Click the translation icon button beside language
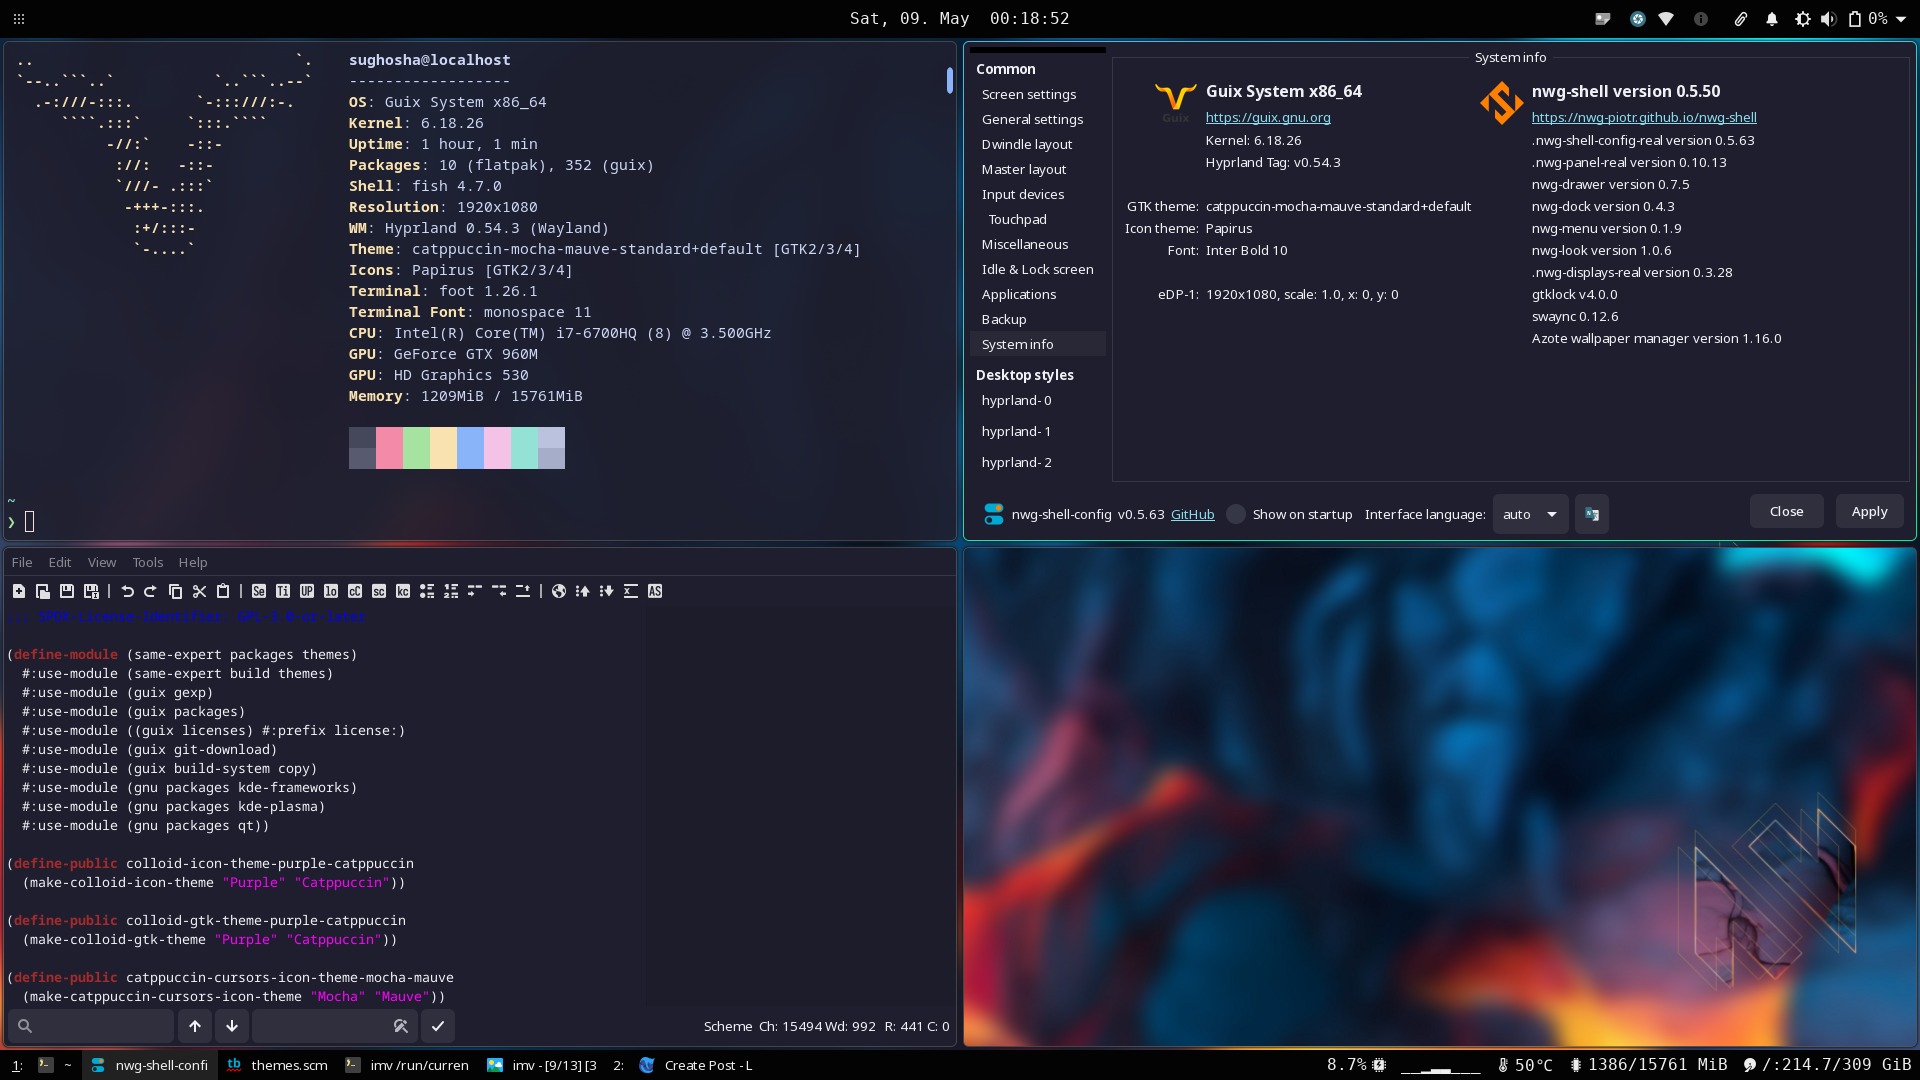Screen dimensions: 1920x1080 1592,514
